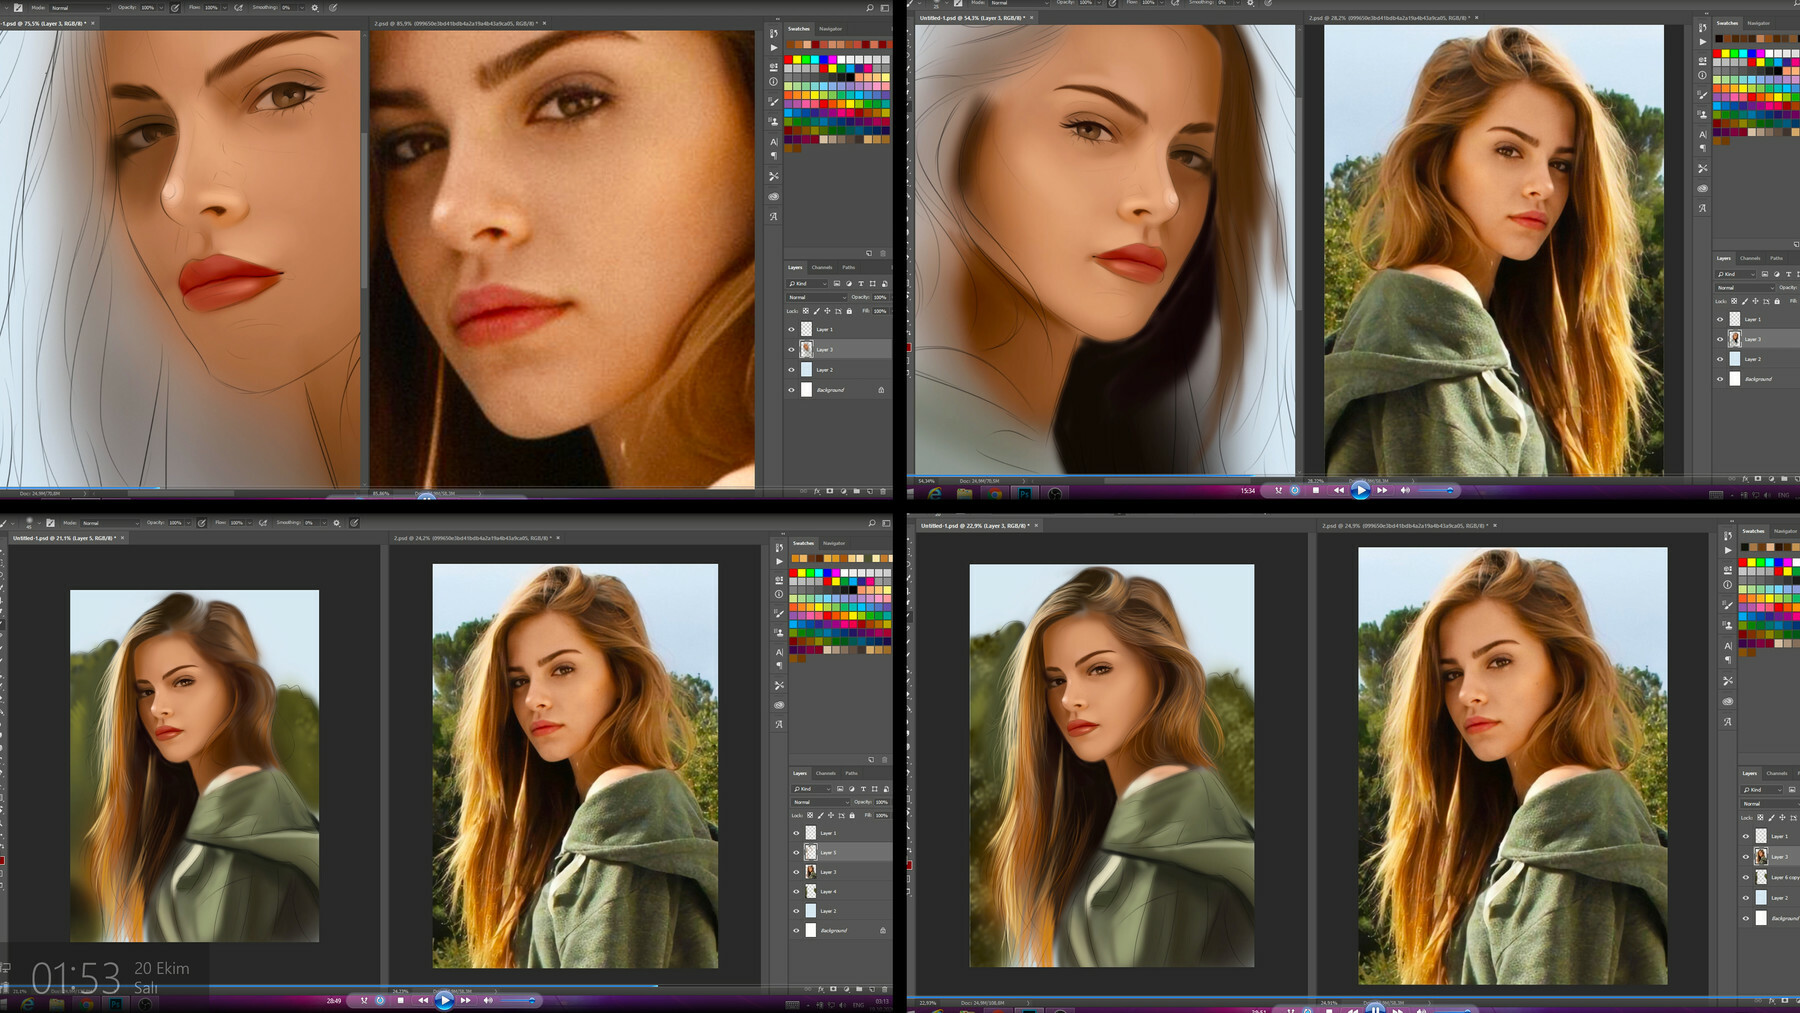Open Clone Source panel icon in top-left window
Viewport: 1800px width, 1013px height.
point(773,121)
